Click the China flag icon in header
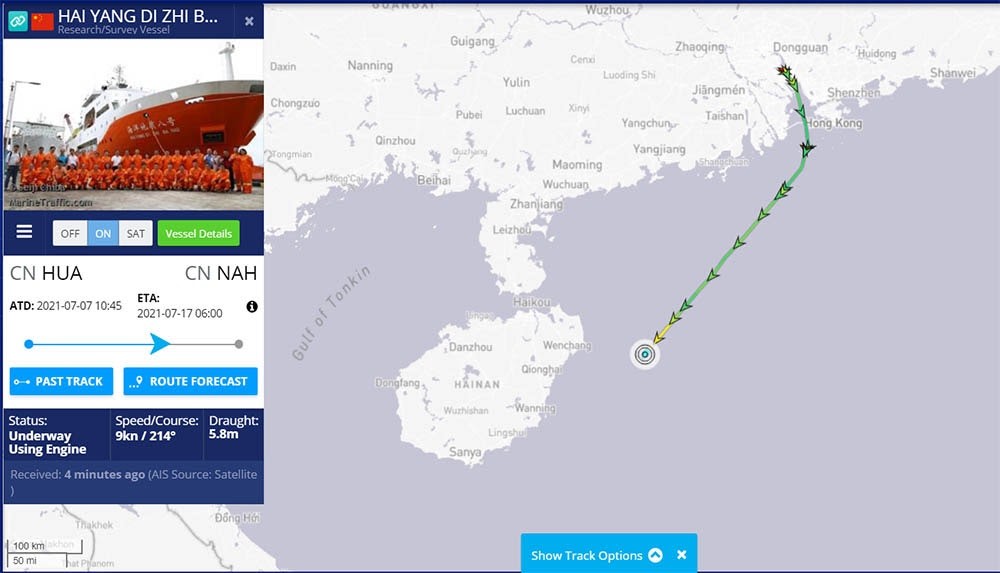The image size is (1000, 573). tap(43, 21)
